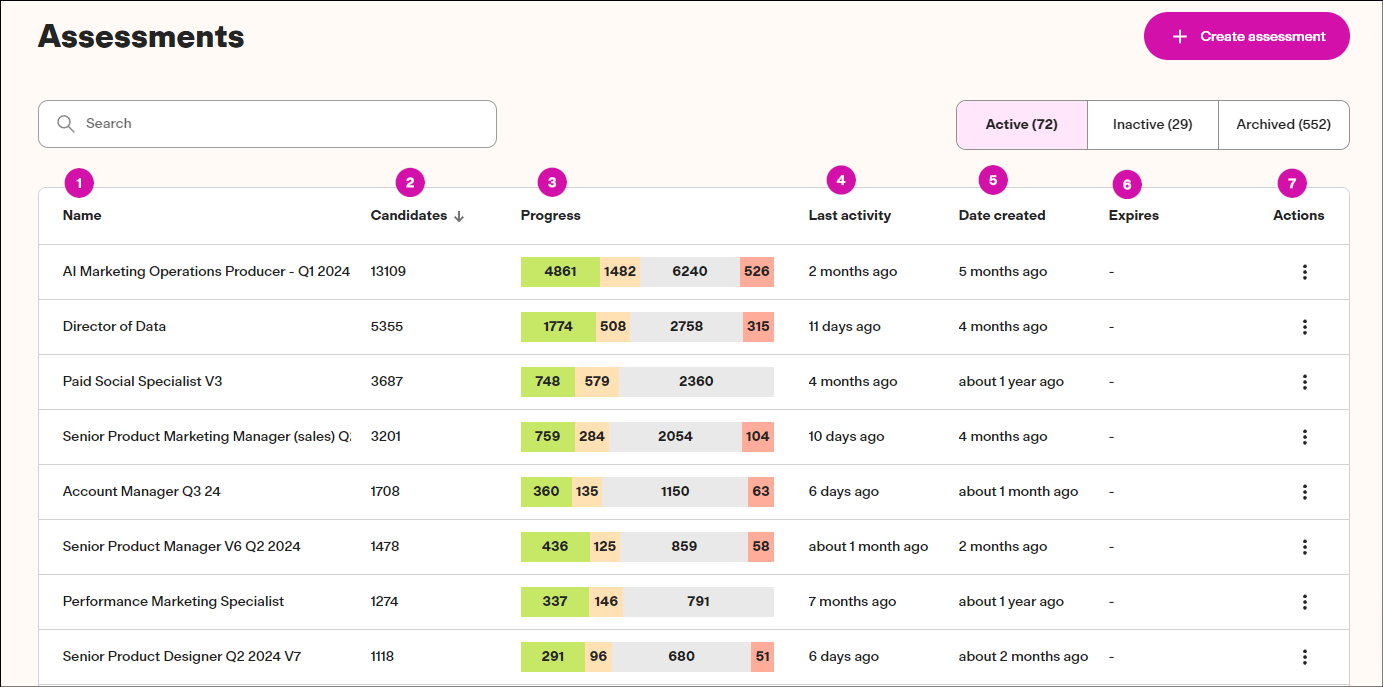The image size is (1383, 687).
Task: Click the search magnifier icon
Action: 65,123
